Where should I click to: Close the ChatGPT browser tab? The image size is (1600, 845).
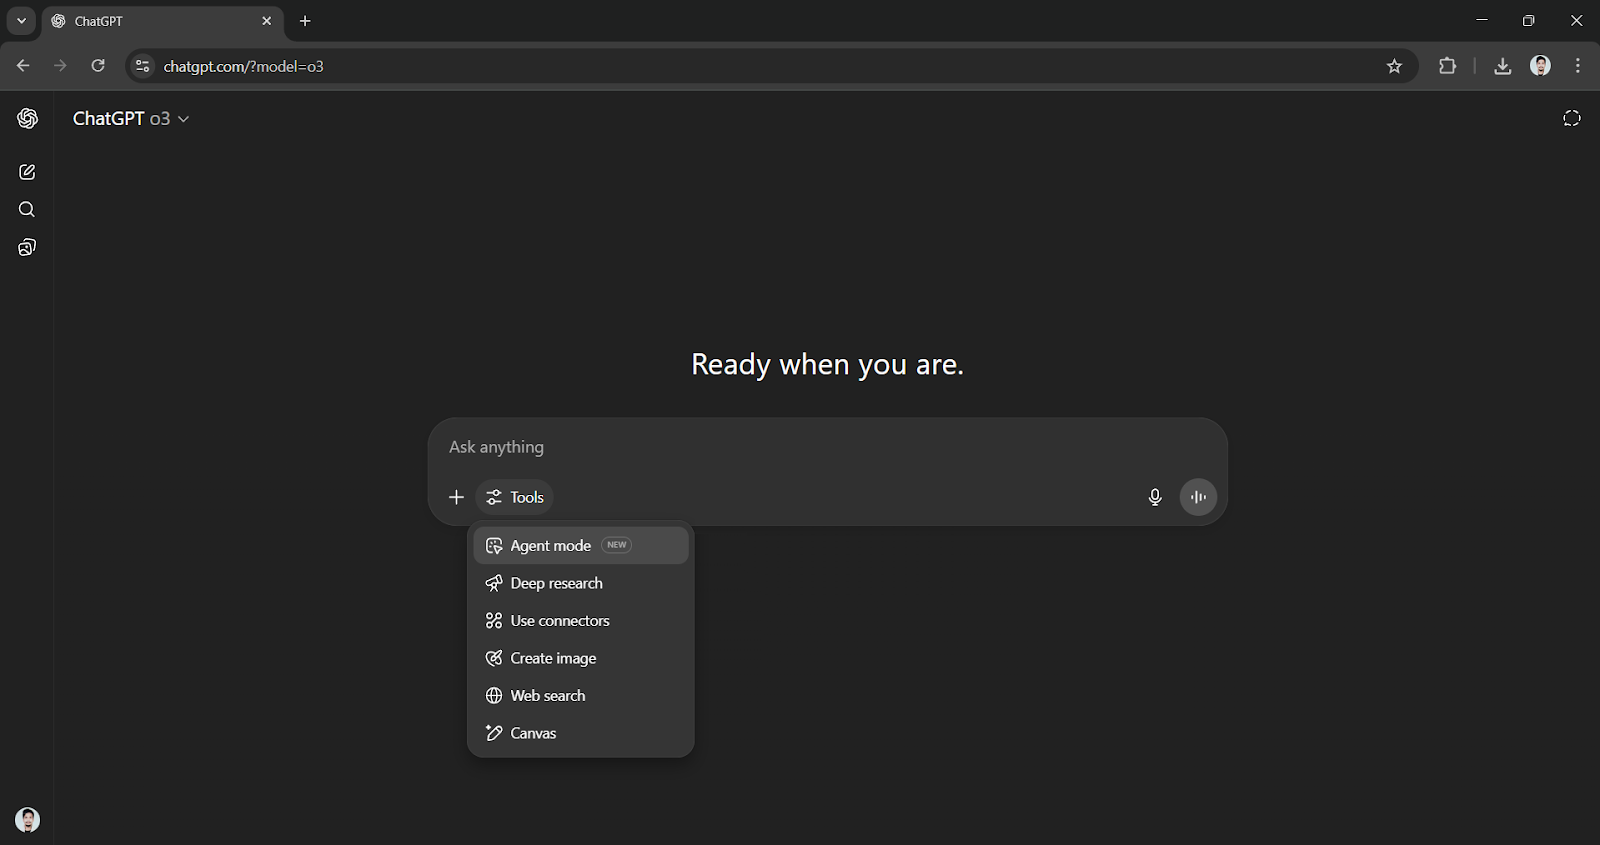tap(266, 21)
